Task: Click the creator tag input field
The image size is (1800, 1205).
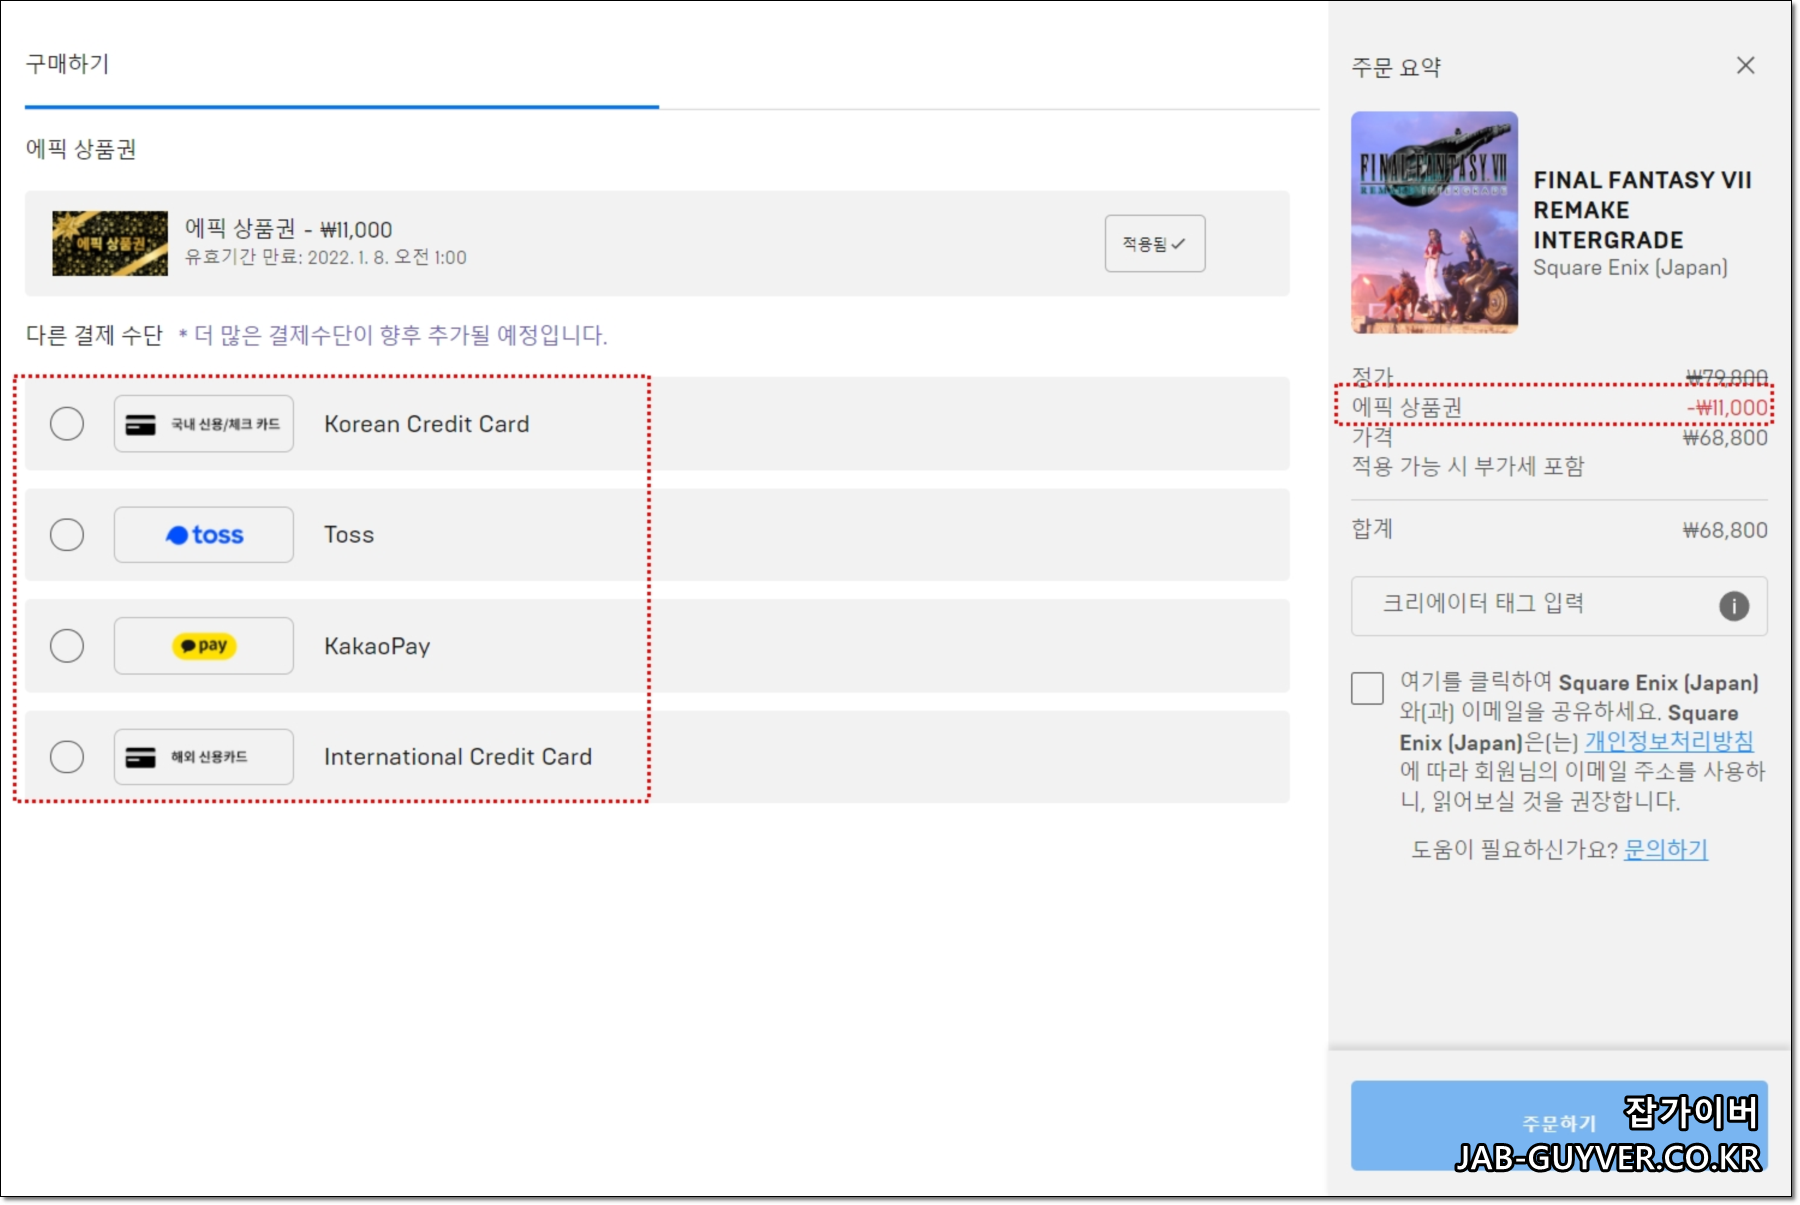Action: pos(1559,605)
